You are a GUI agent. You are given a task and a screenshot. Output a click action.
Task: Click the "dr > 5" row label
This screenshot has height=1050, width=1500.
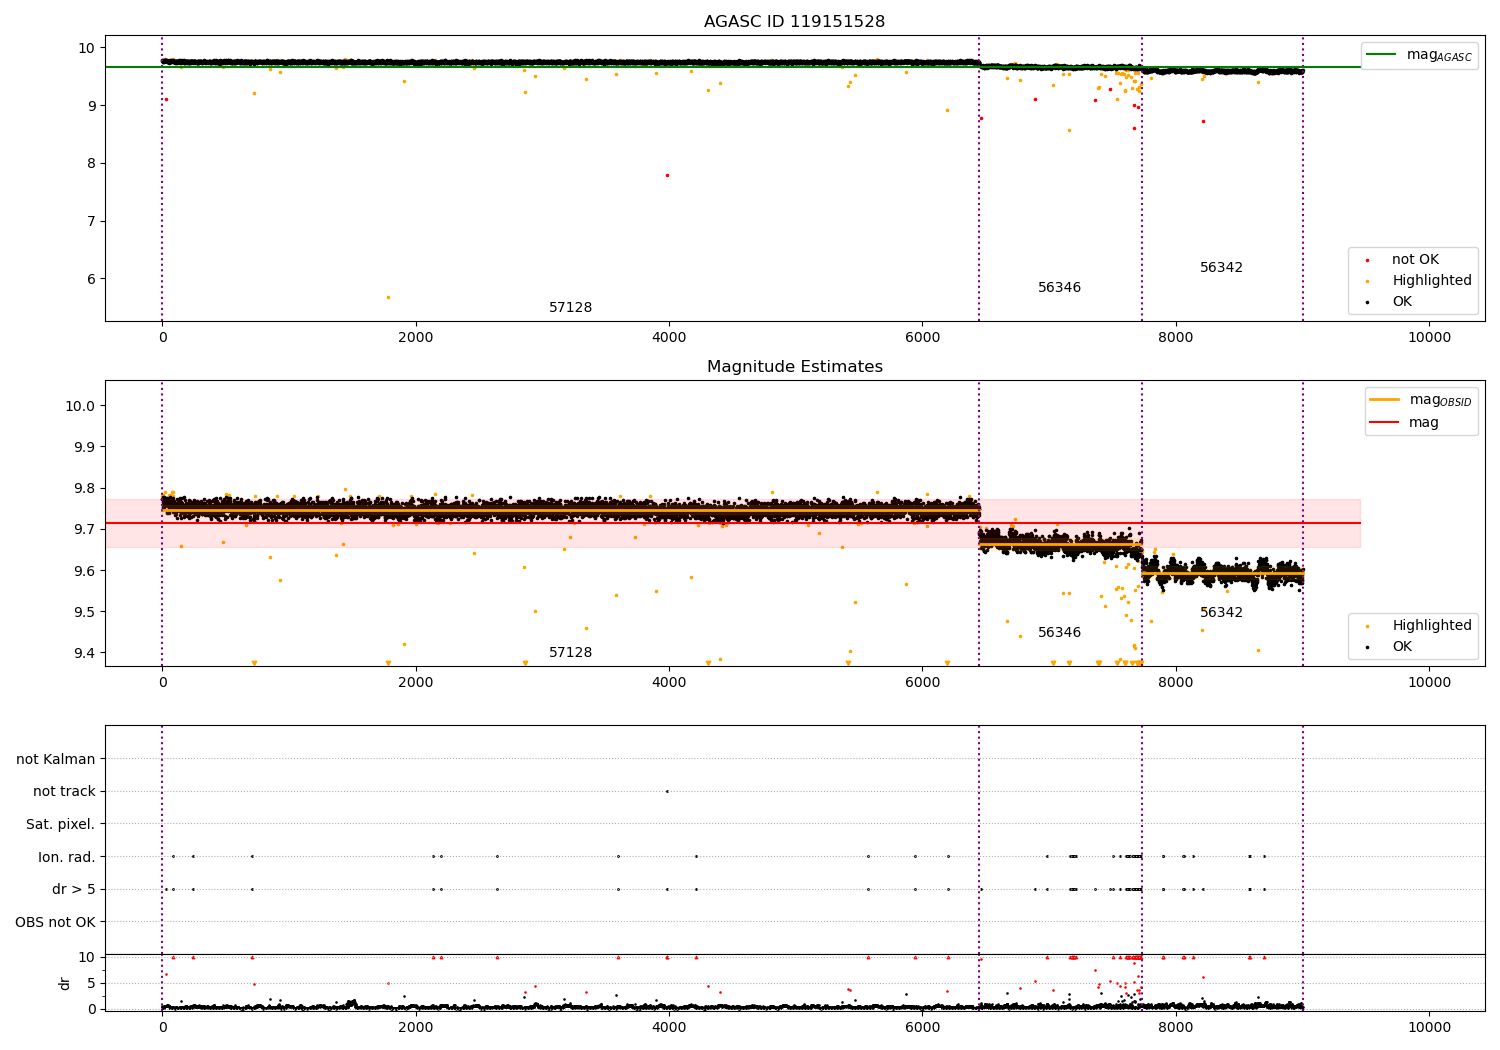(x=74, y=890)
